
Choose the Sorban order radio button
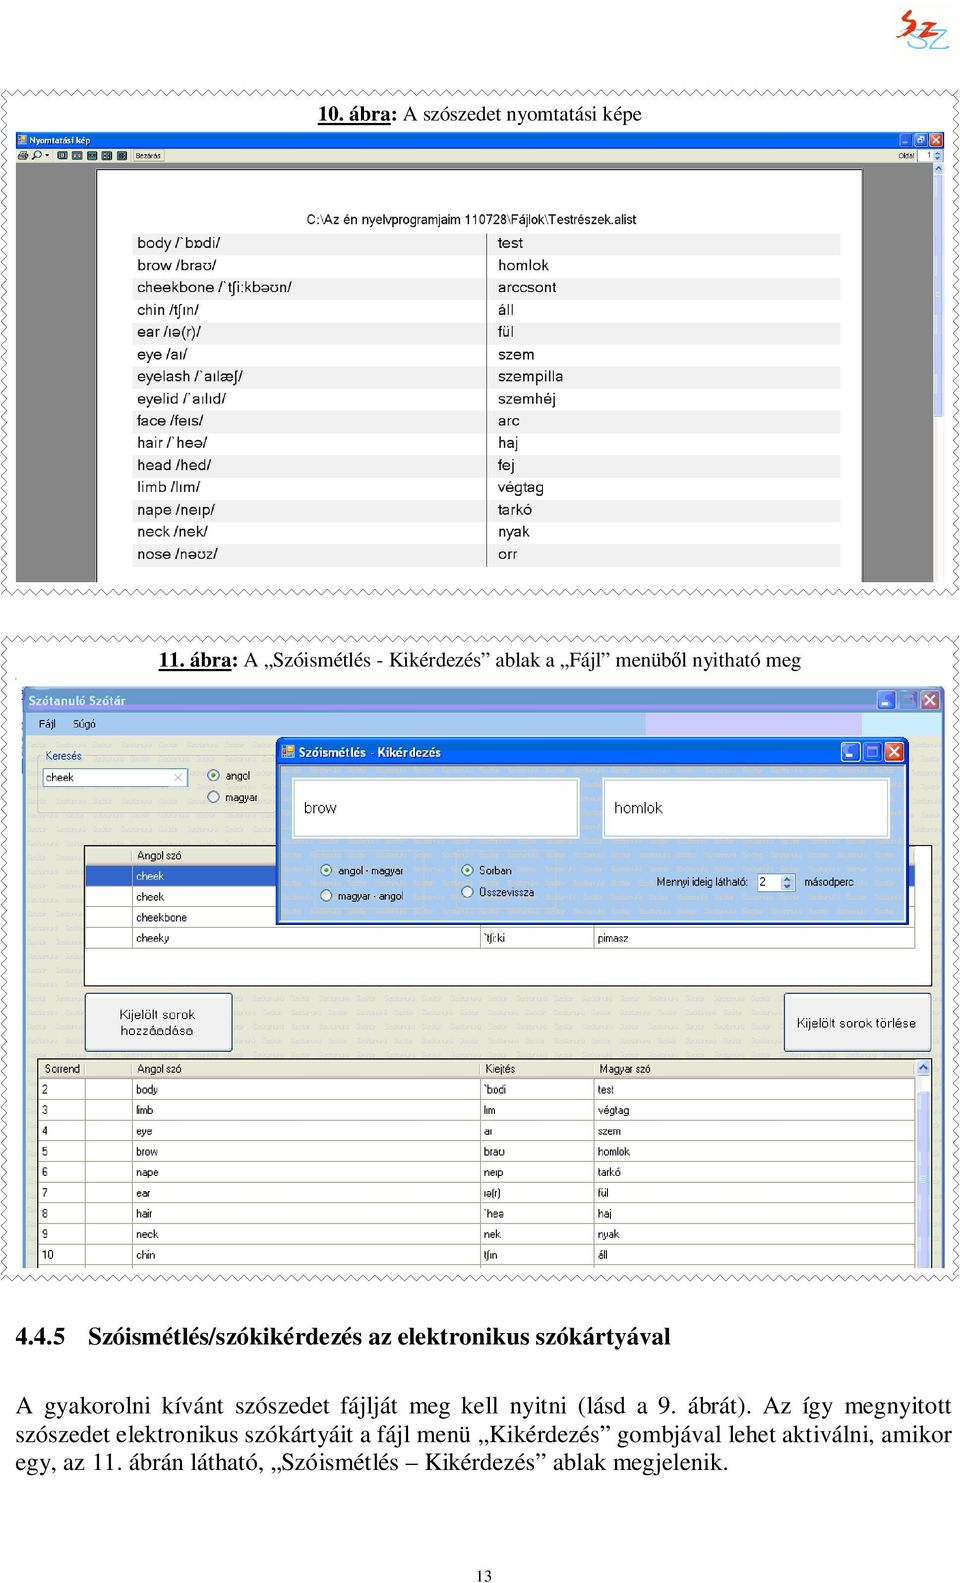click(x=467, y=870)
